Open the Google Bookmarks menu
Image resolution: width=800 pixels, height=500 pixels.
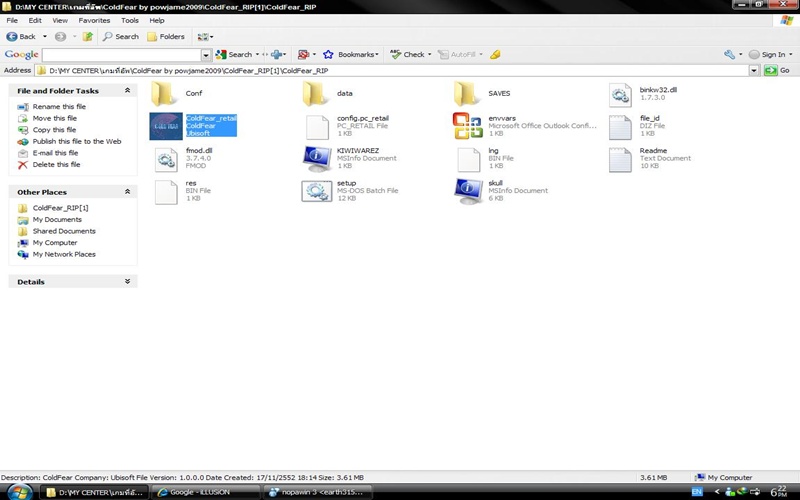click(x=352, y=55)
